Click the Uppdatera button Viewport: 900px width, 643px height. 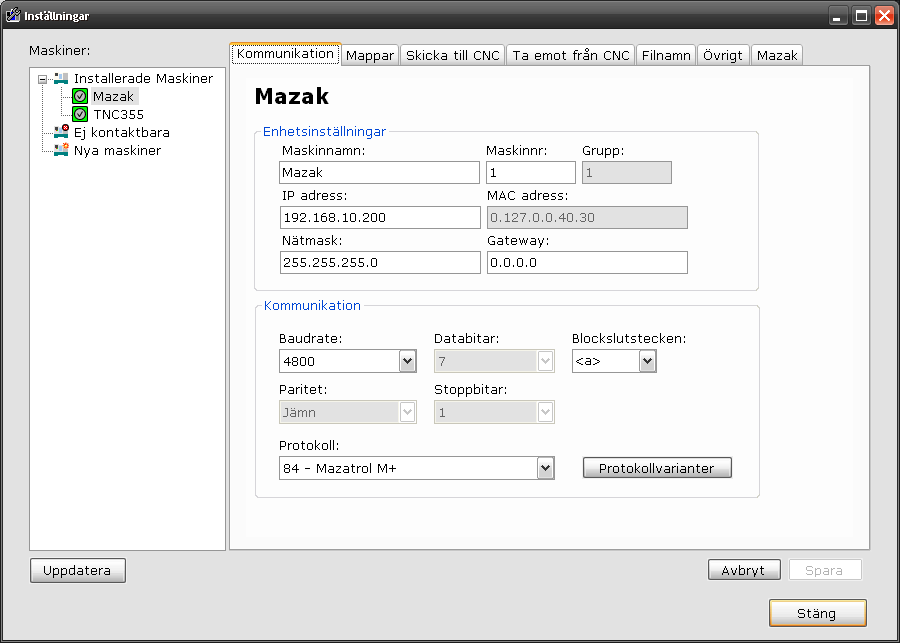coord(77,571)
